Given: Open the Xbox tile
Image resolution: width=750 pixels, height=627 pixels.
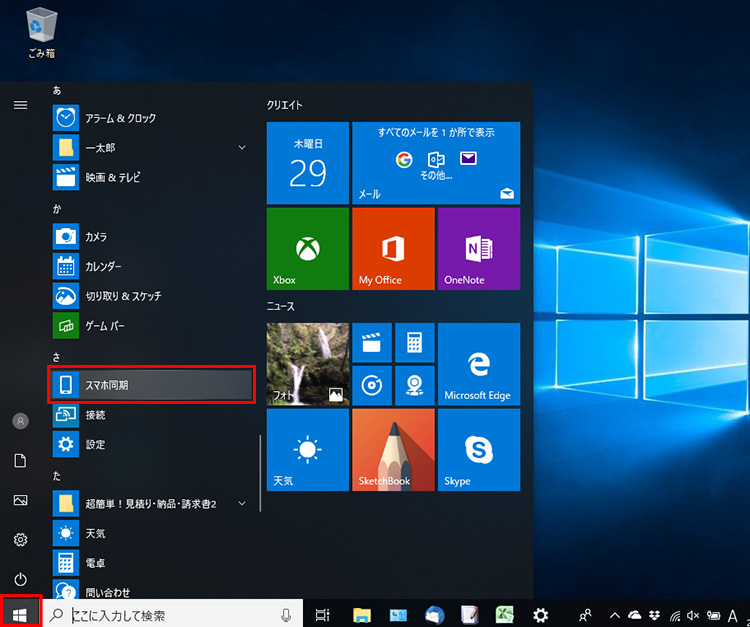Looking at the screenshot, I should pyautogui.click(x=308, y=248).
